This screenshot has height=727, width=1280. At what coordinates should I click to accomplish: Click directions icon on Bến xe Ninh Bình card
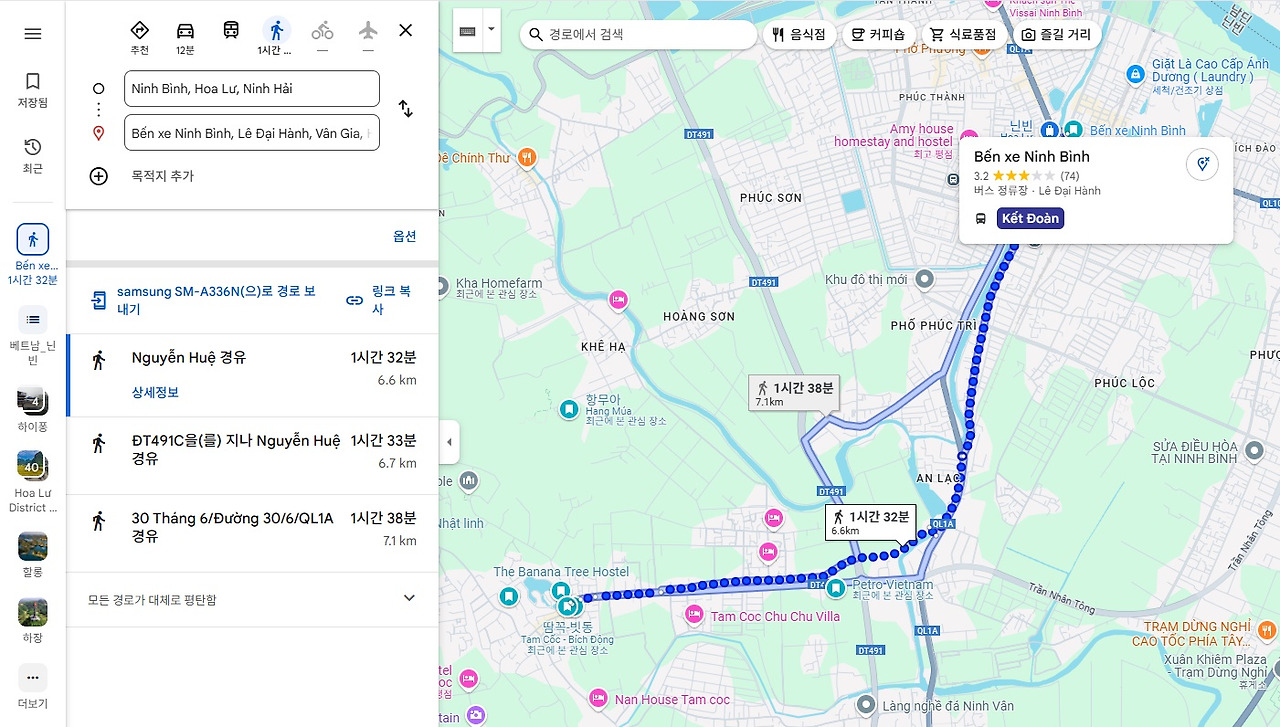[1202, 166]
